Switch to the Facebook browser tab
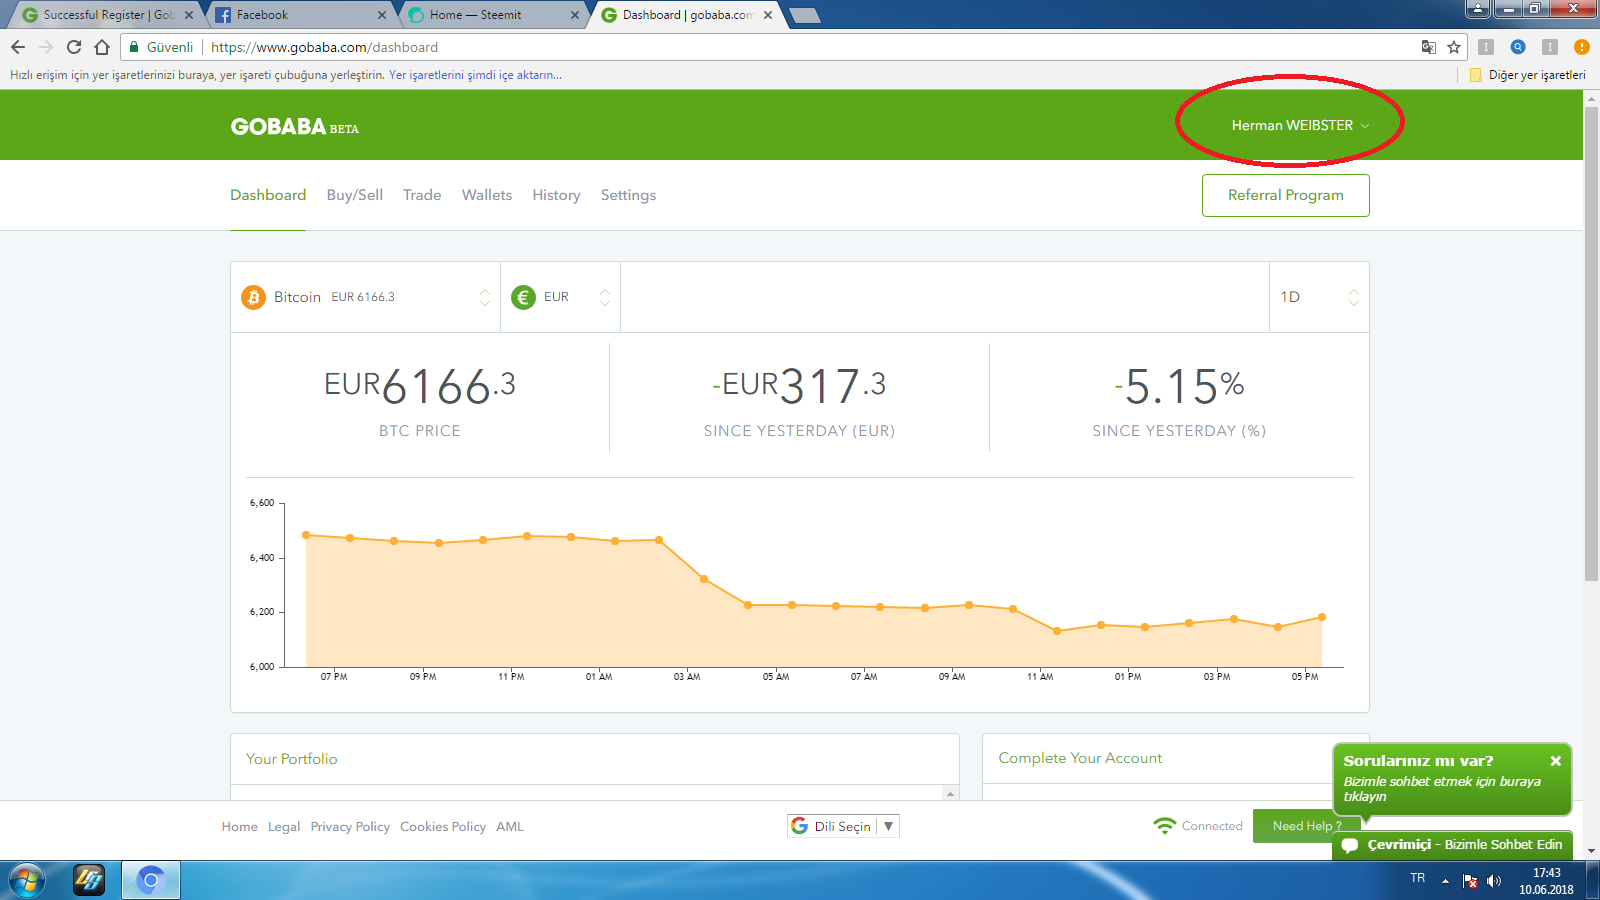This screenshot has width=1600, height=900. [x=300, y=15]
